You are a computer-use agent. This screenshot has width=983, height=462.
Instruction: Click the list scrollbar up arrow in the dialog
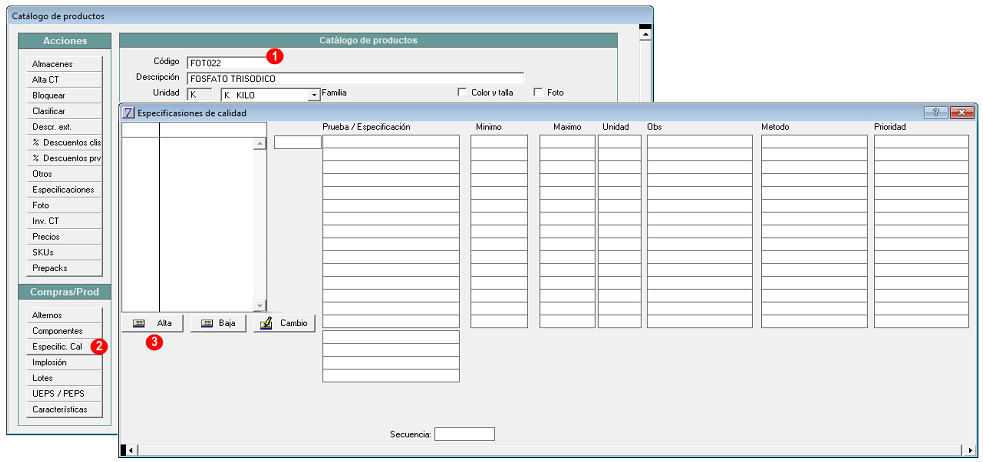(x=260, y=144)
